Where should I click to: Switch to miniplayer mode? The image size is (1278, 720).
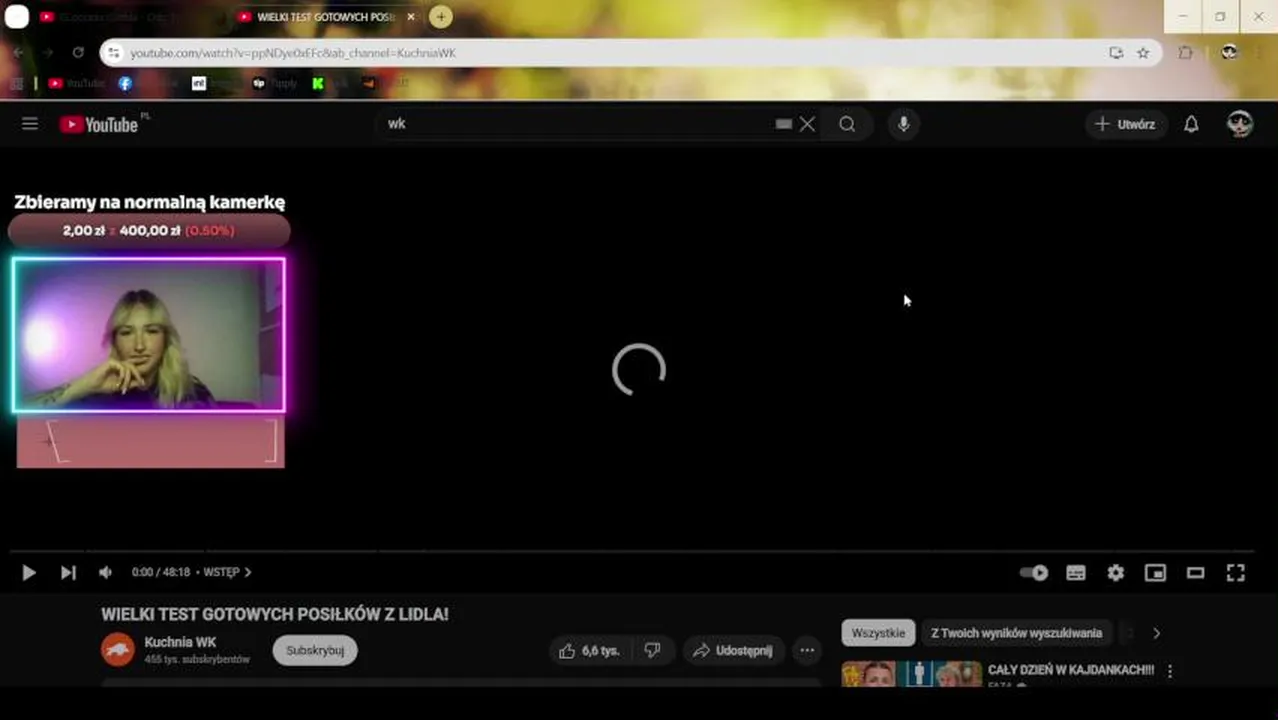click(1155, 573)
